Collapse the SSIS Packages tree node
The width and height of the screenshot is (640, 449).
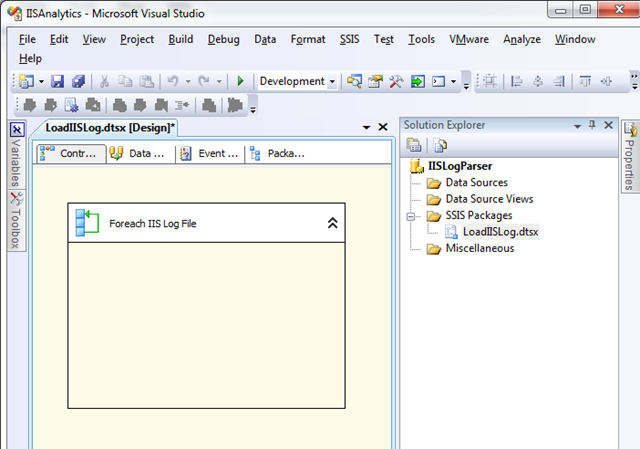(411, 216)
